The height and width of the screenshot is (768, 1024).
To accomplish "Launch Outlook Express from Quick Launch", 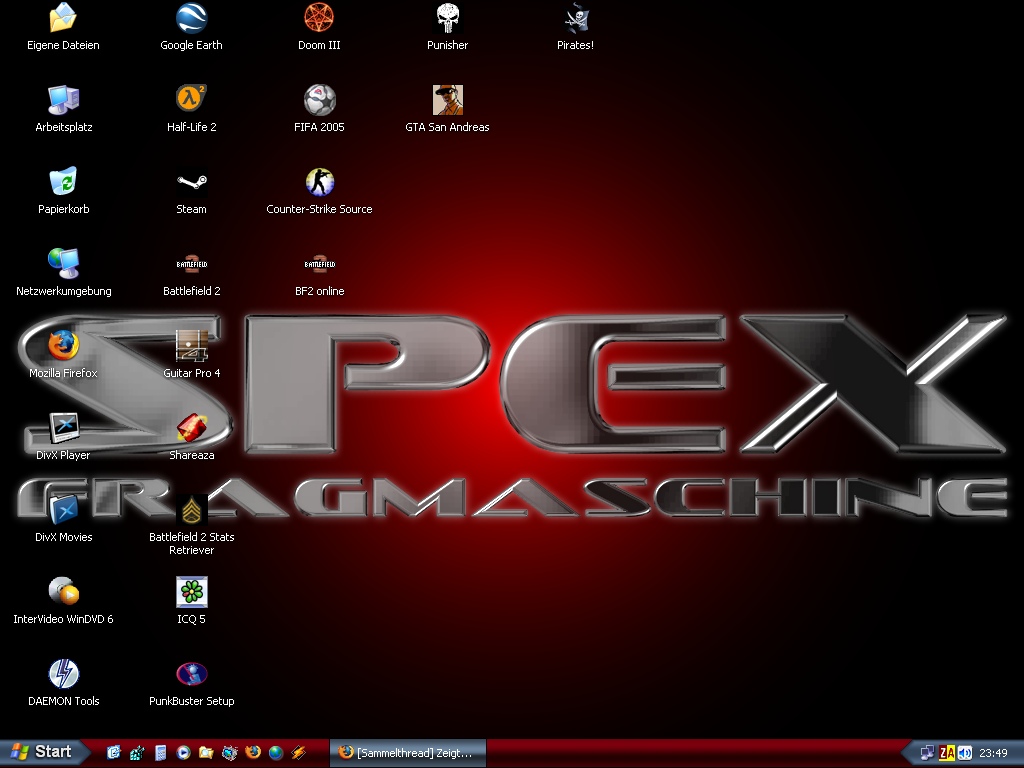I will (x=114, y=753).
